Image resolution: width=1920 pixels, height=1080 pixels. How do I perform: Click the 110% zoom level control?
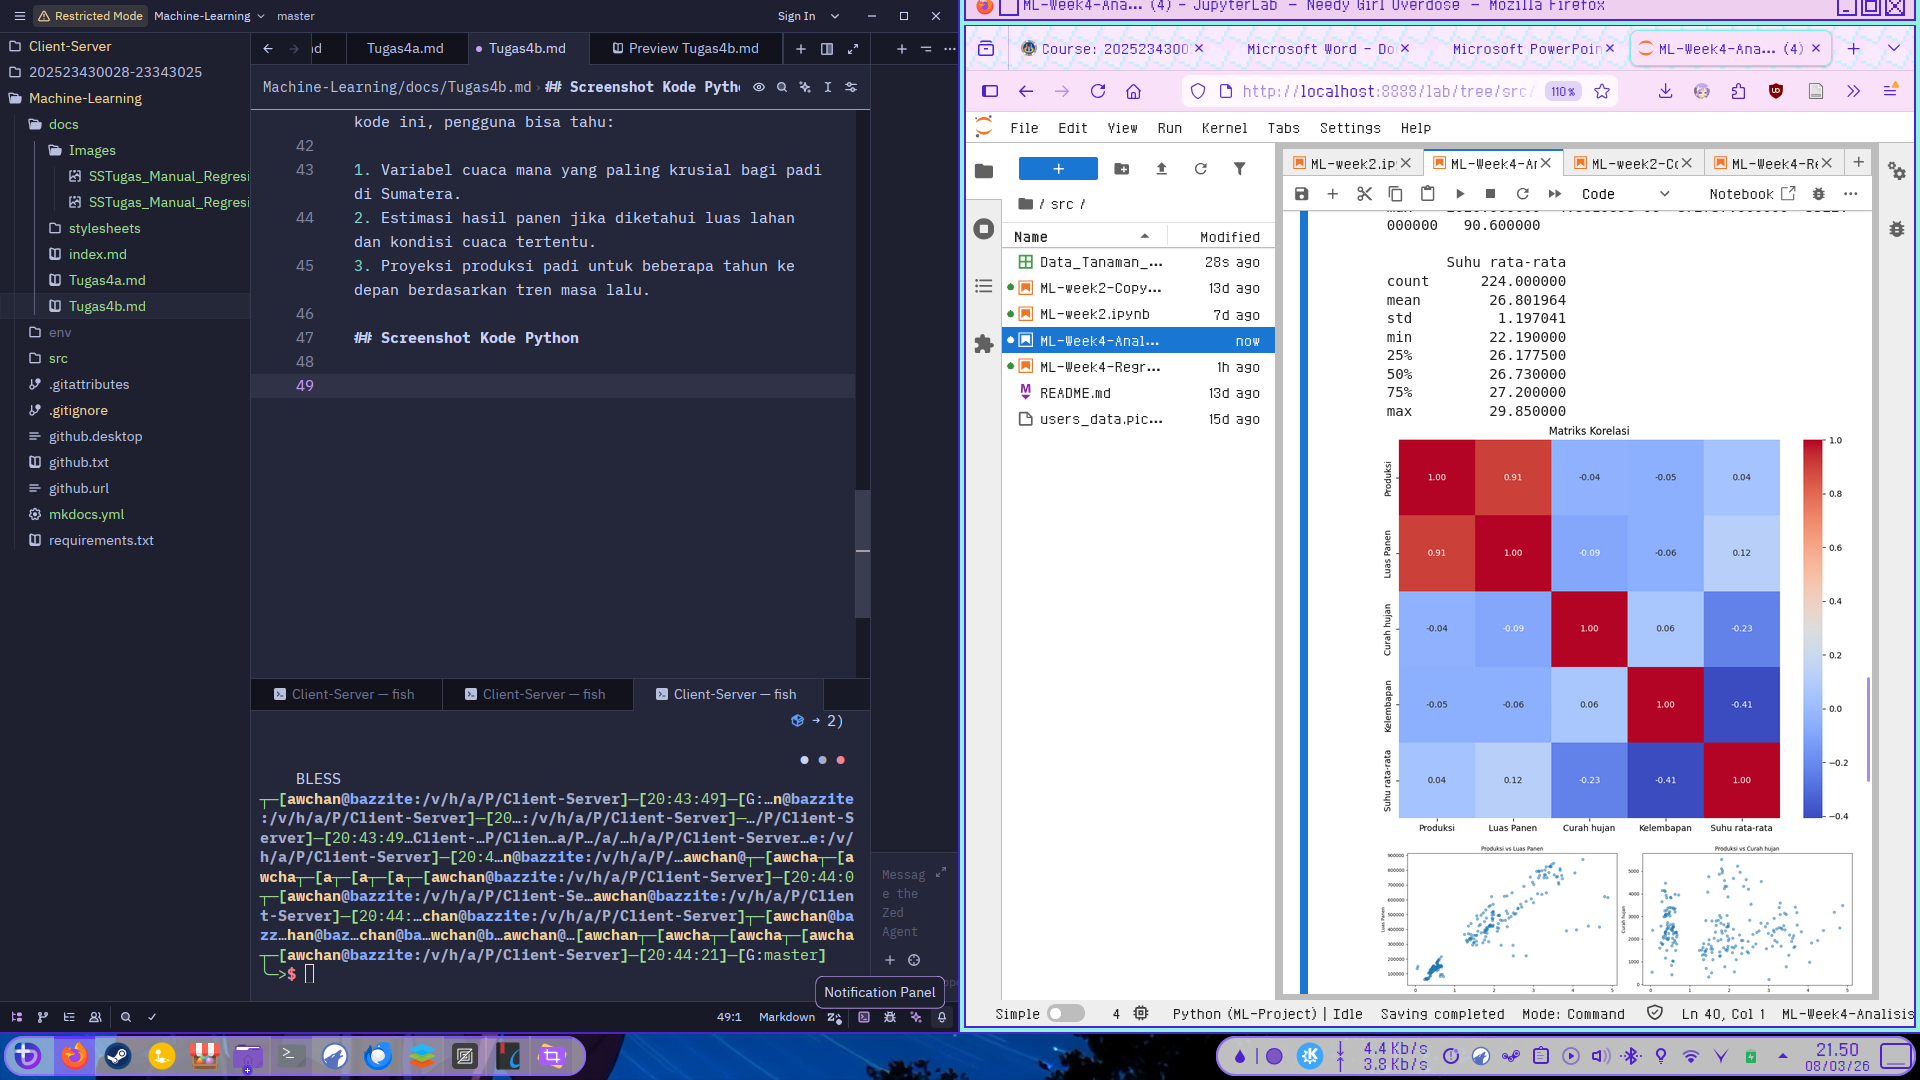[1561, 91]
